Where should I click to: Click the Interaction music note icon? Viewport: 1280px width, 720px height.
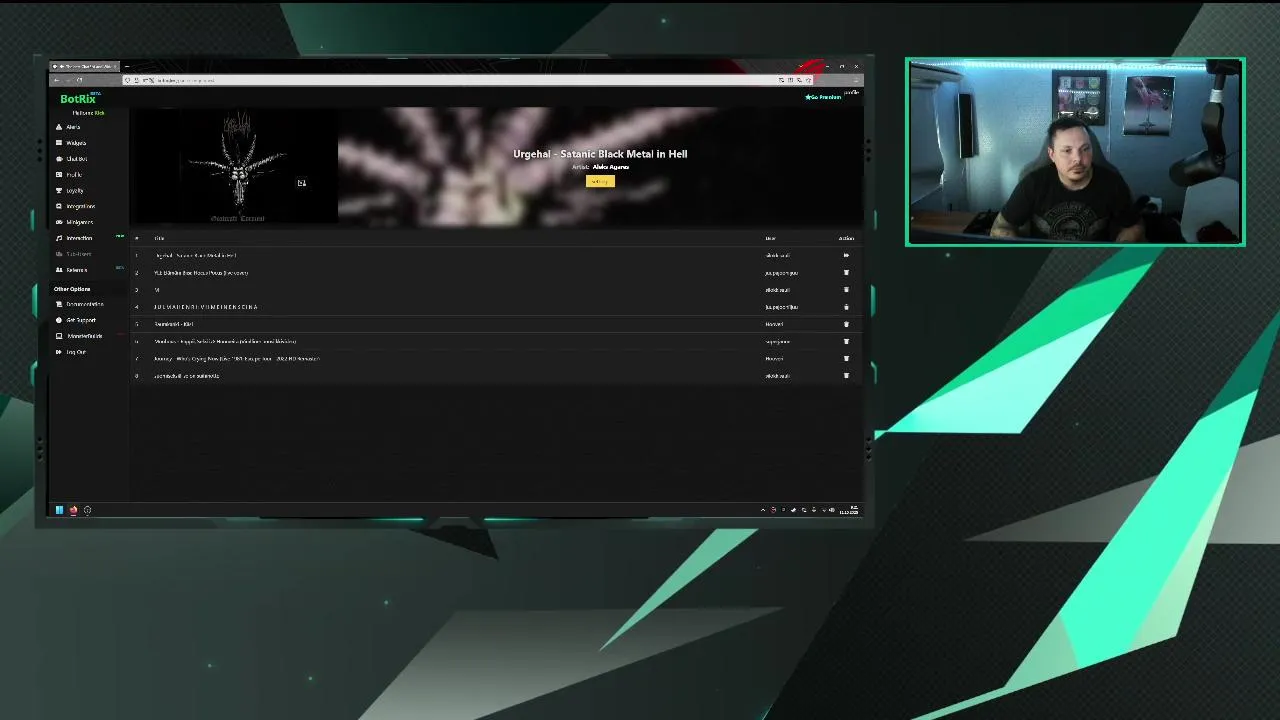pos(59,238)
